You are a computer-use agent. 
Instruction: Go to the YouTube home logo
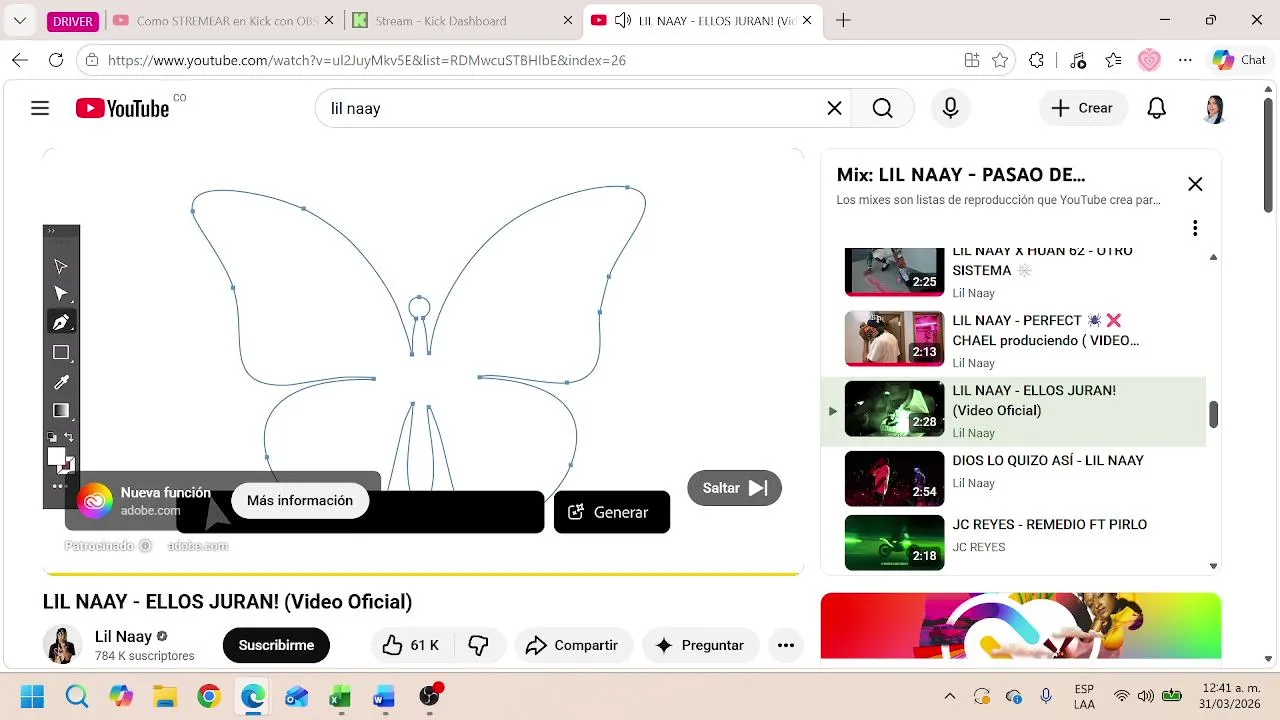(122, 108)
